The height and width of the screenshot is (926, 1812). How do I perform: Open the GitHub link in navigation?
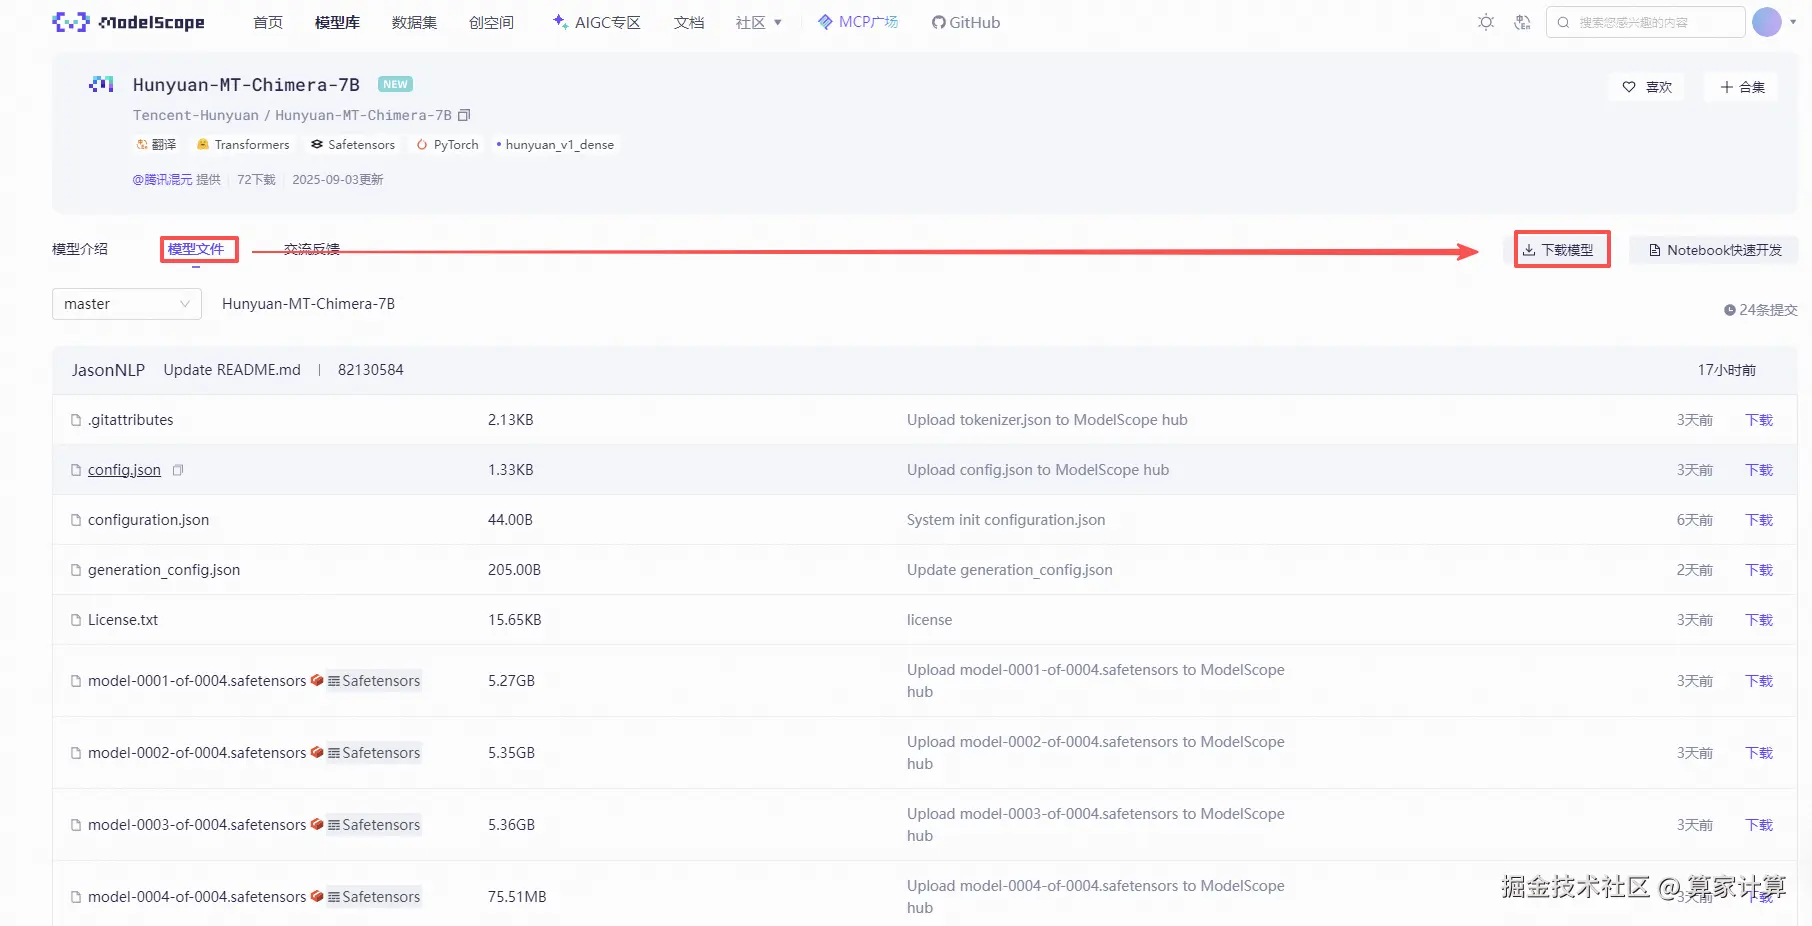[x=966, y=22]
